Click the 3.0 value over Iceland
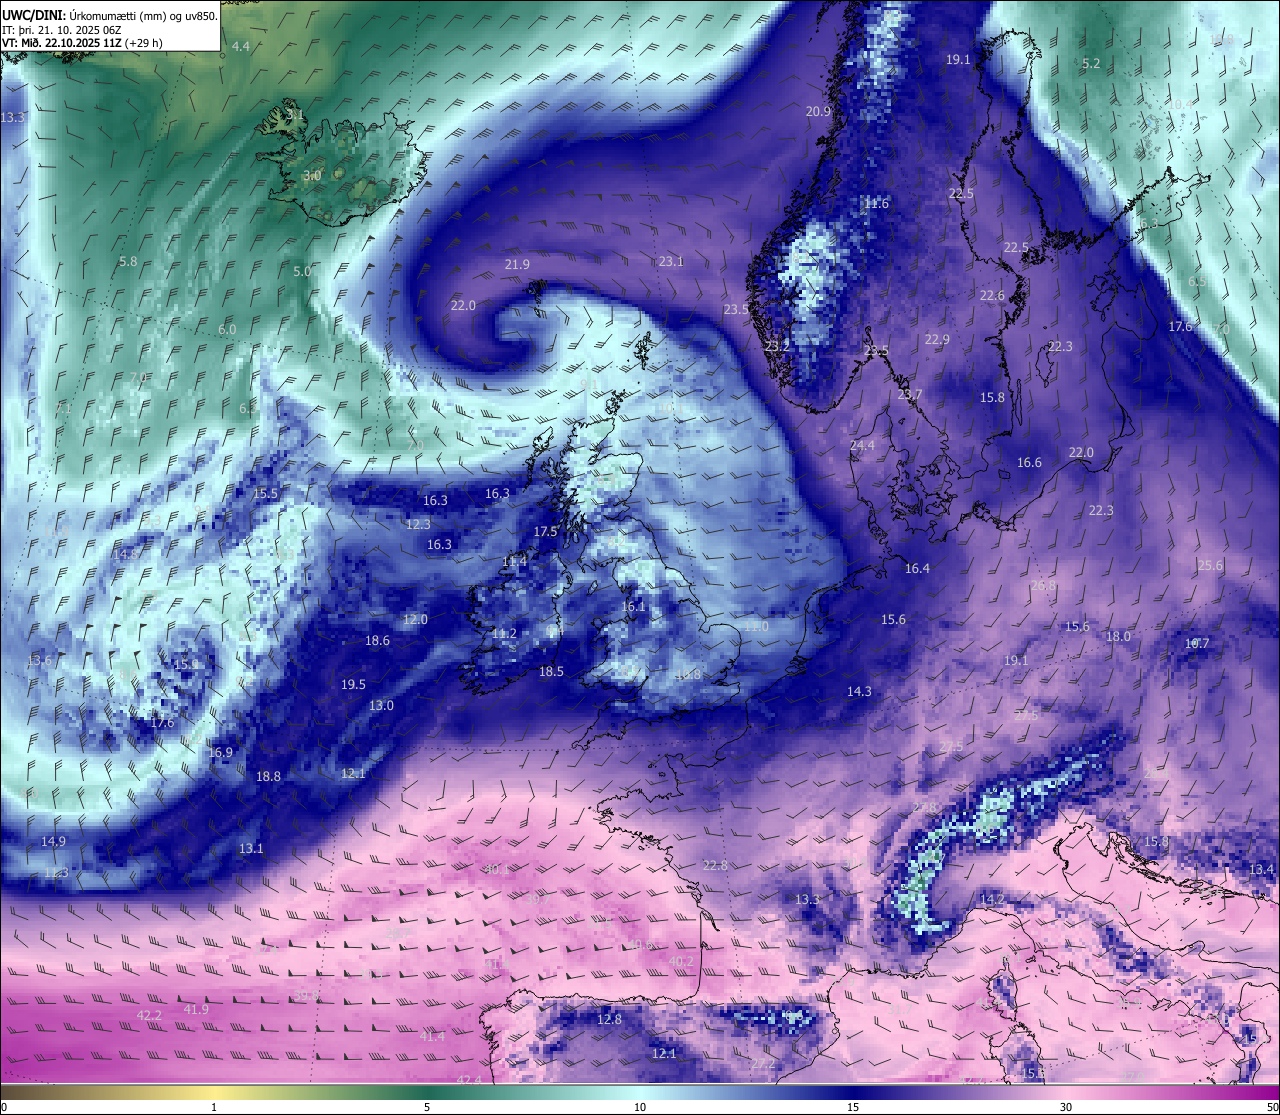 click(x=312, y=176)
